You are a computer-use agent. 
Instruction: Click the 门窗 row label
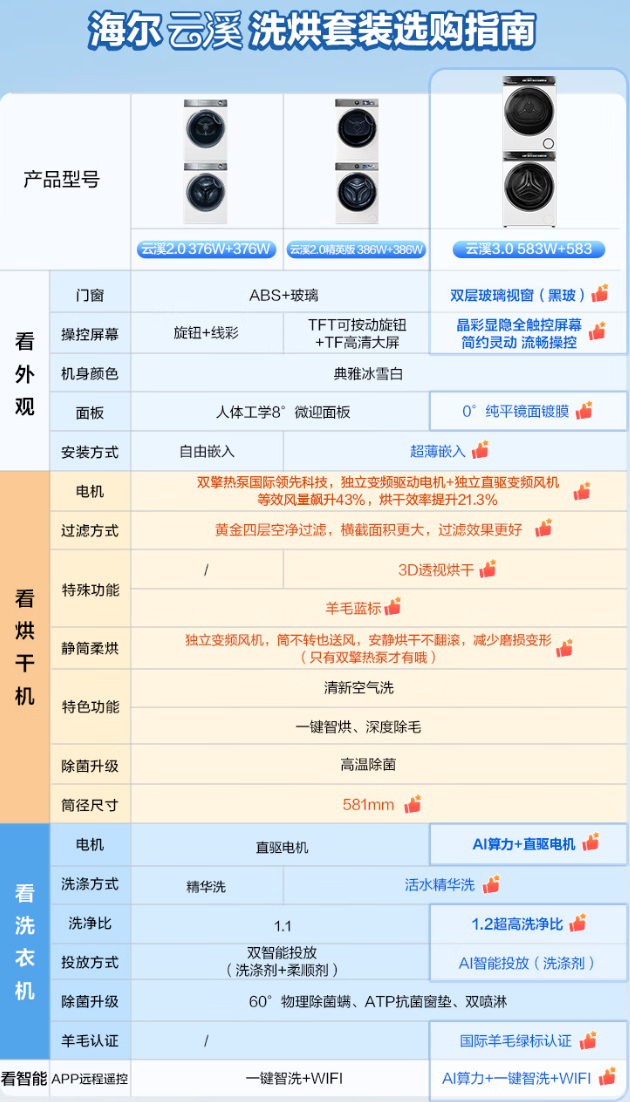coord(89,295)
